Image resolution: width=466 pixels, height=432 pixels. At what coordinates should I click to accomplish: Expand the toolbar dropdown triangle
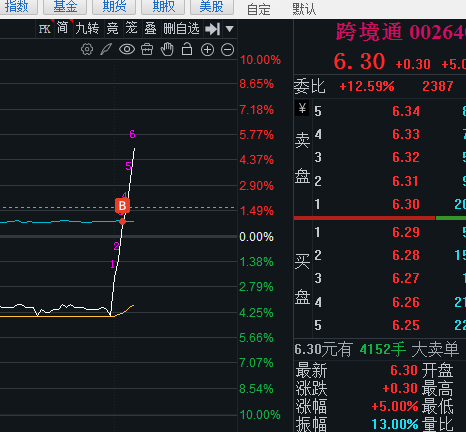pos(229,29)
